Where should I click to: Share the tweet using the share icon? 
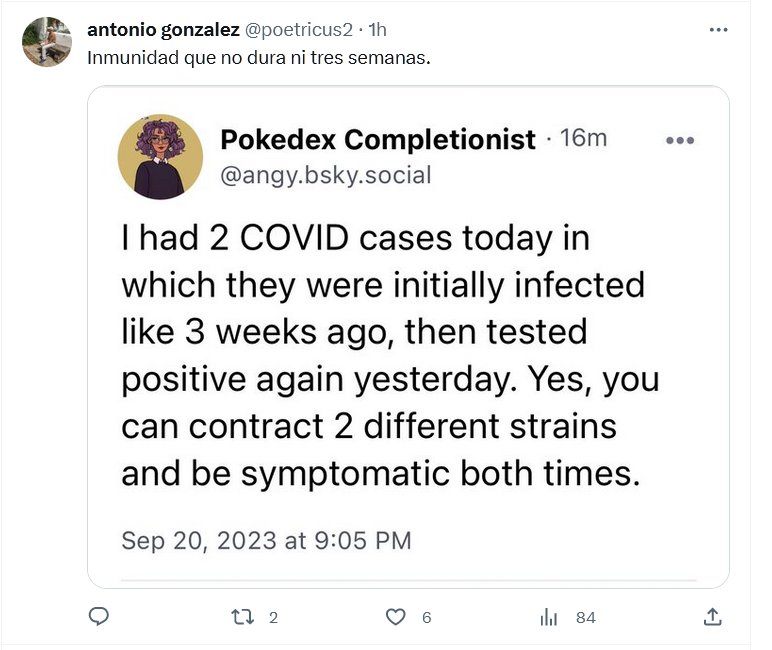[x=712, y=616]
